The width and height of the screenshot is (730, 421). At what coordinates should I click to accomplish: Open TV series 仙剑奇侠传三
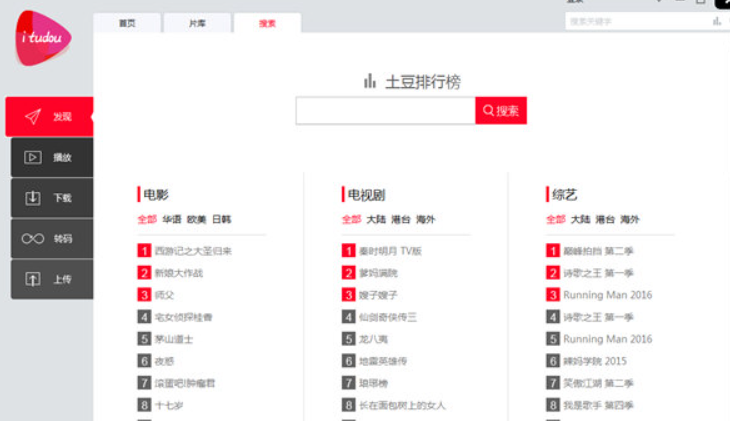click(388, 317)
